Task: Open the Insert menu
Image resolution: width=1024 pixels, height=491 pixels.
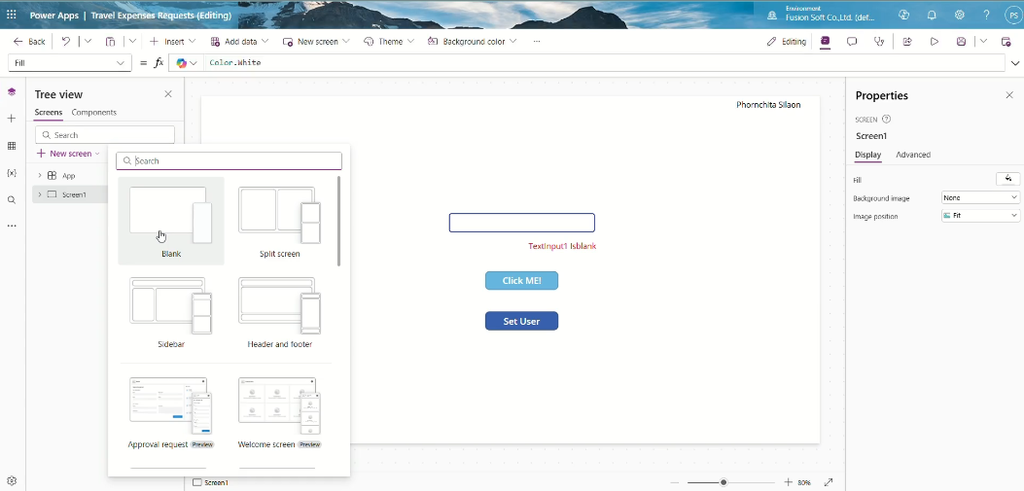Action: tap(172, 41)
